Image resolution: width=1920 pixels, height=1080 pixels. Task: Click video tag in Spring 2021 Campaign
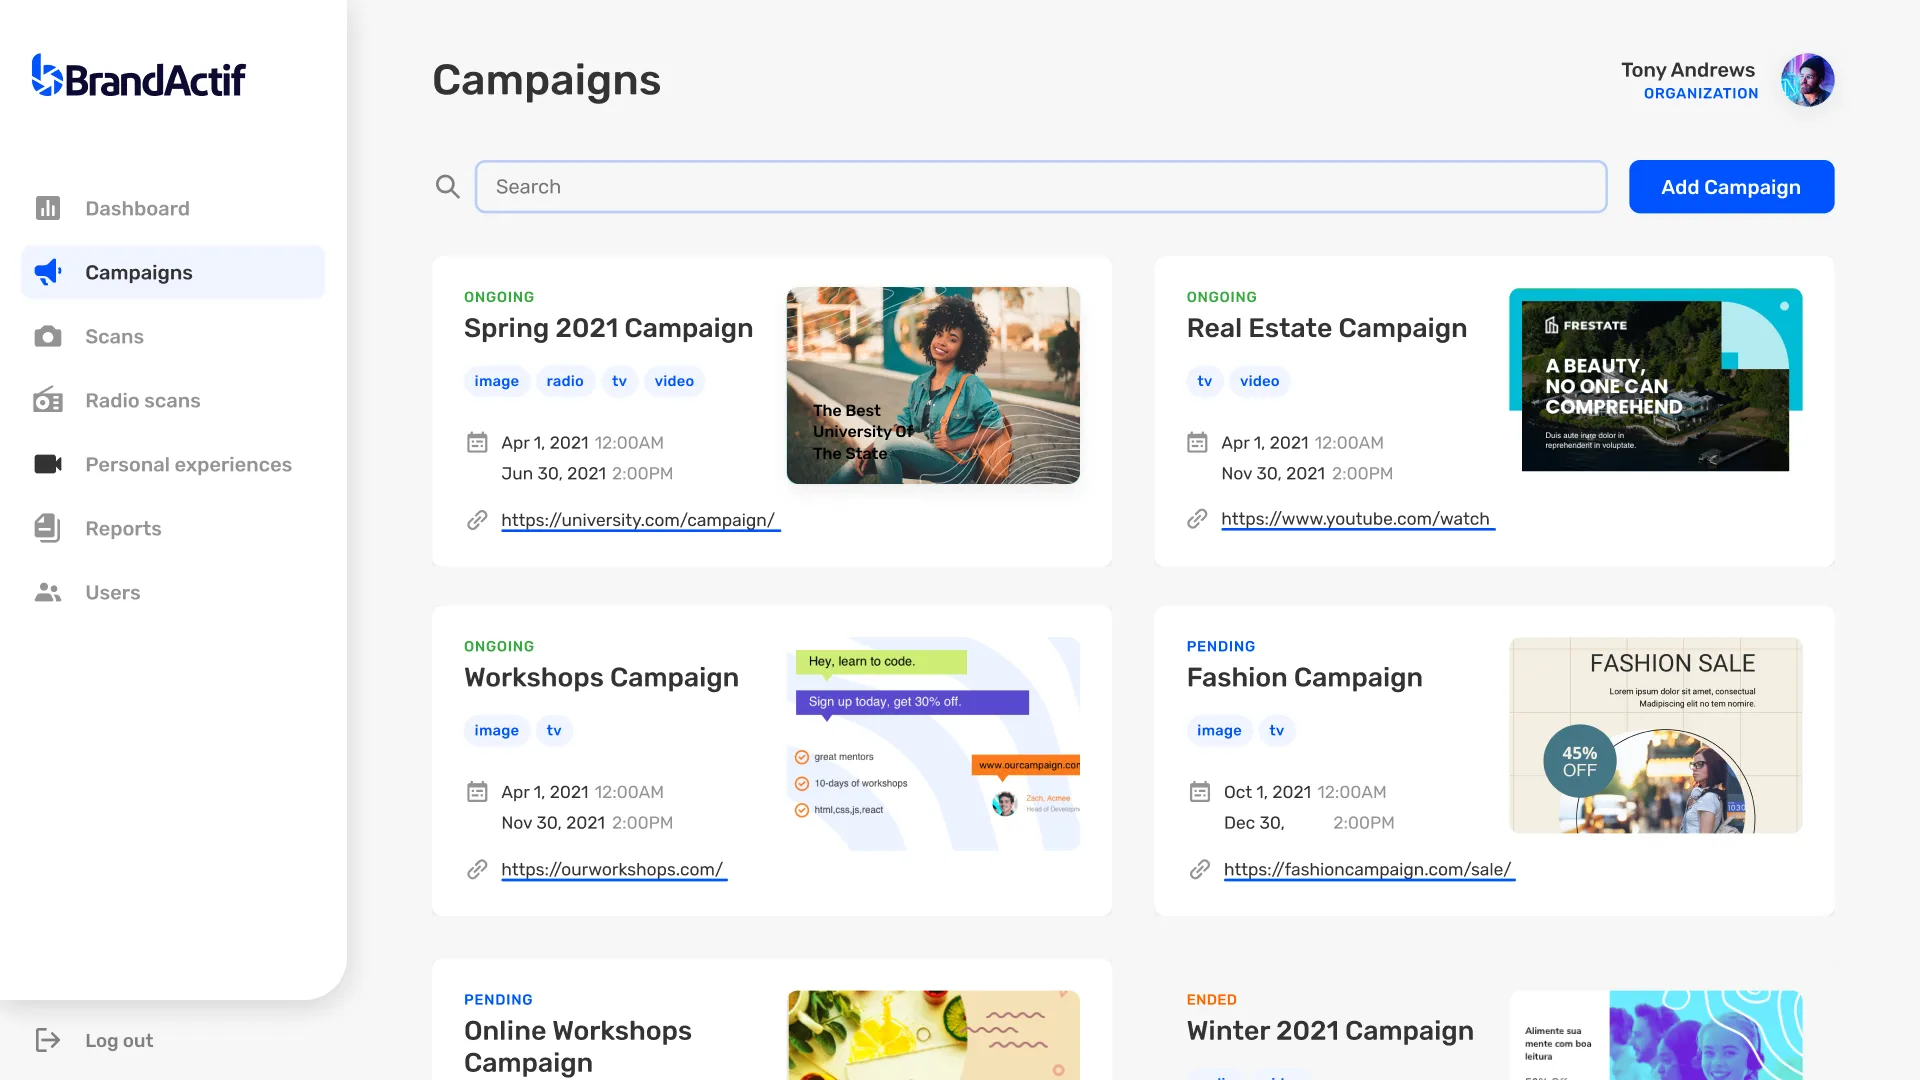click(x=674, y=381)
